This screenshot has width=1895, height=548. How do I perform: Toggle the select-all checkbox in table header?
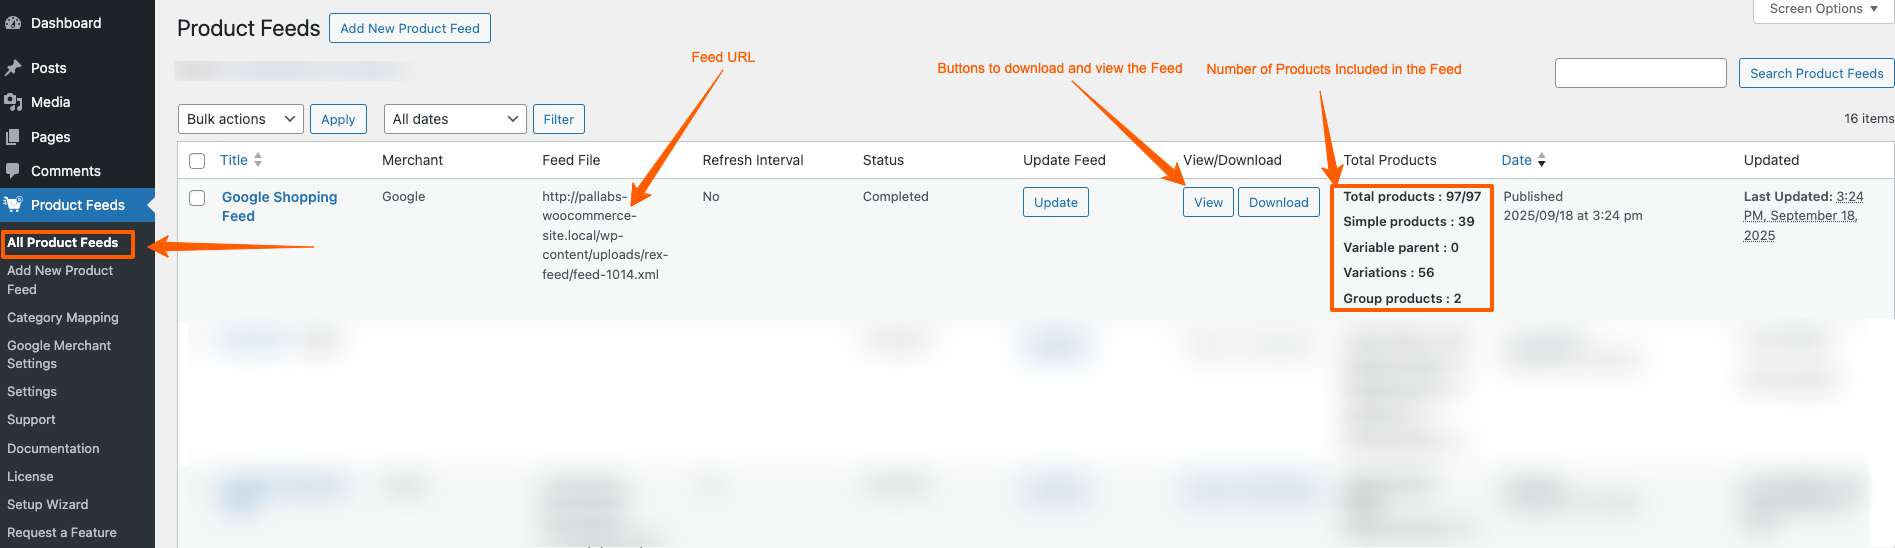coord(197,161)
